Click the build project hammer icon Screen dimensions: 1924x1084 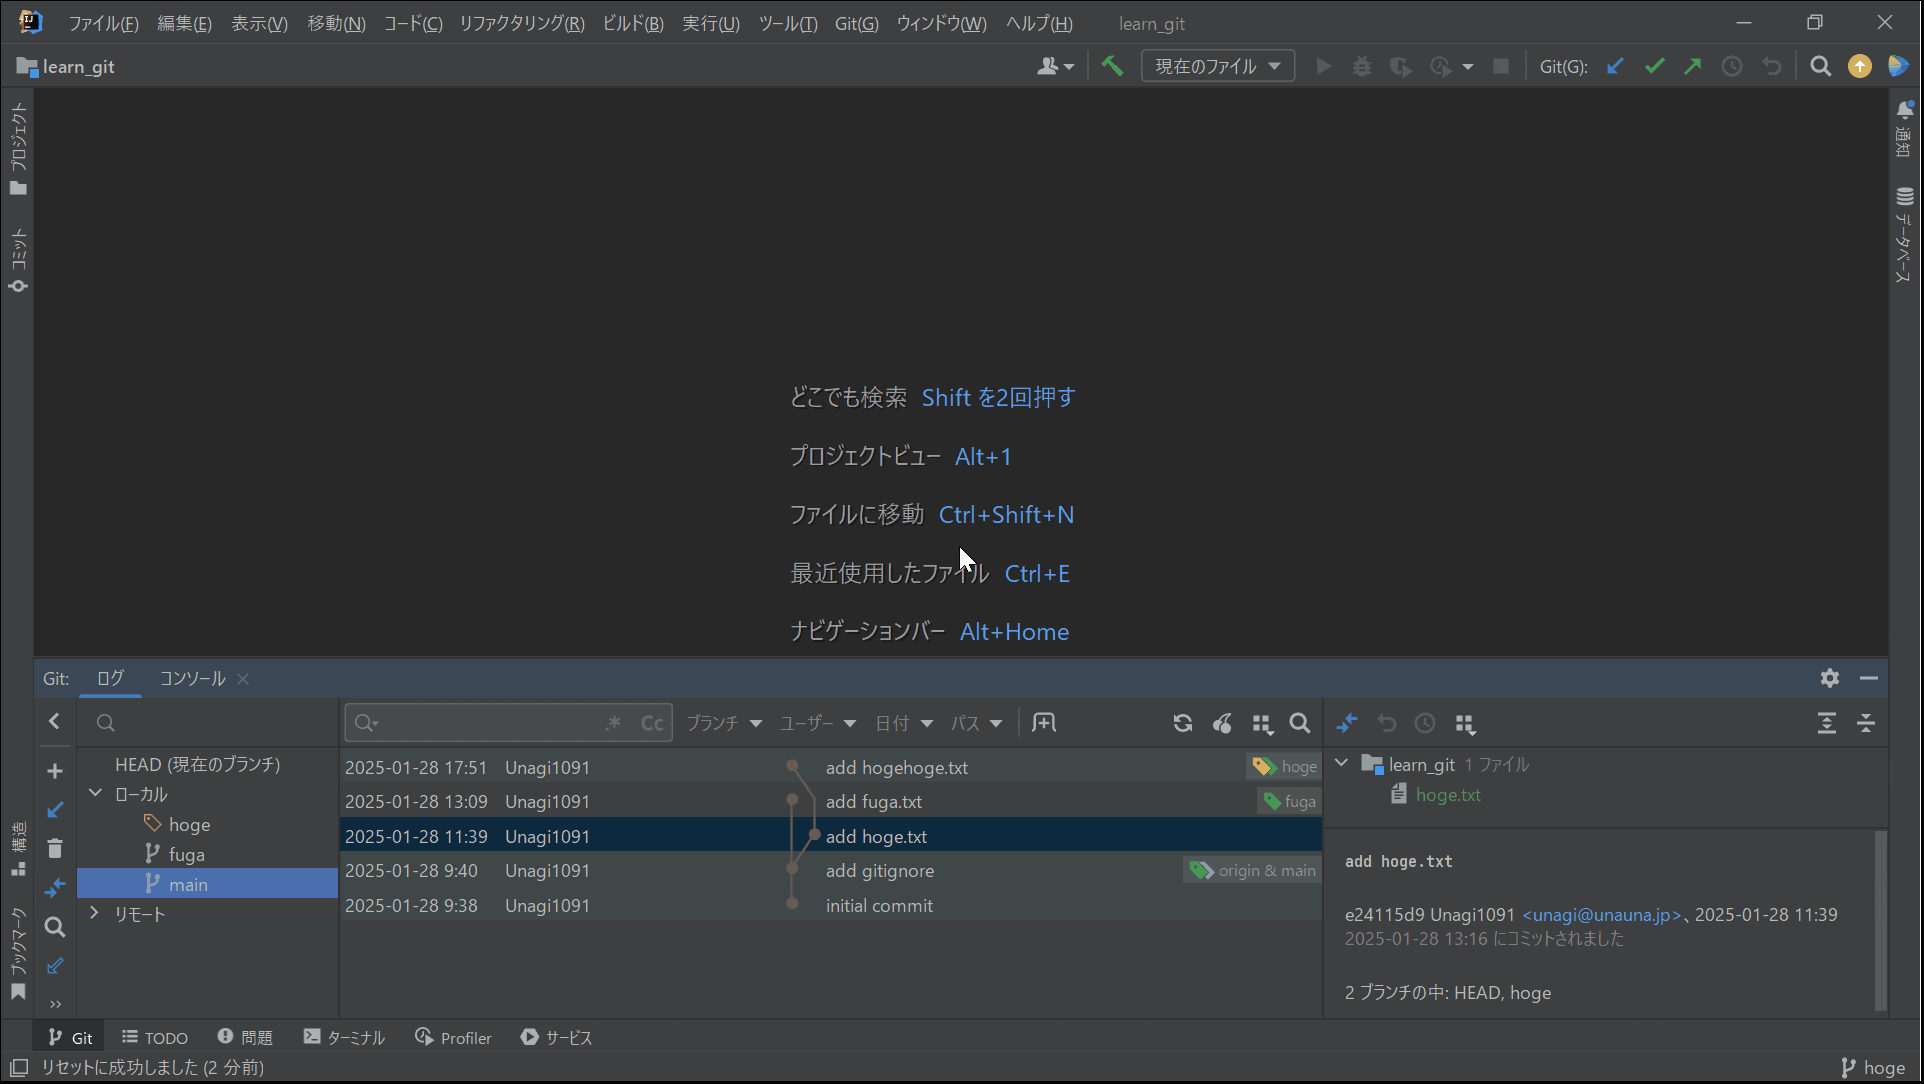click(1112, 66)
